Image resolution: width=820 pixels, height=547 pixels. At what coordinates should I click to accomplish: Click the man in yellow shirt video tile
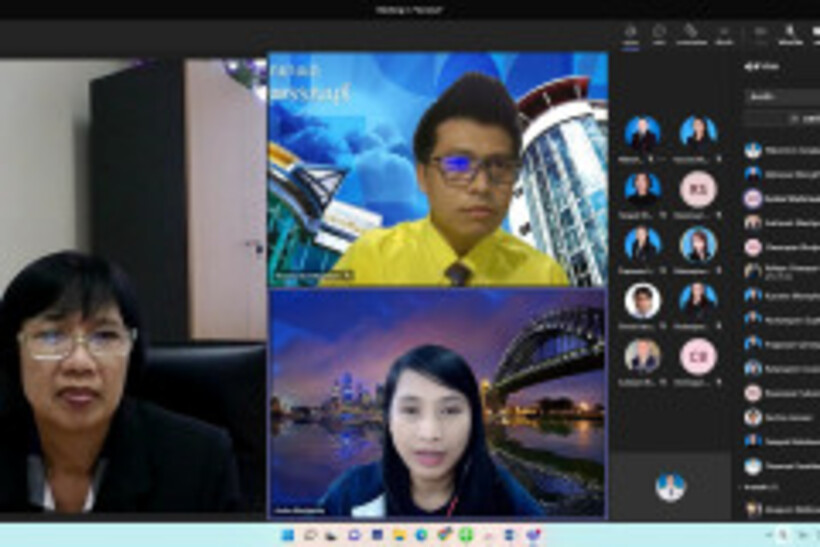[437, 169]
